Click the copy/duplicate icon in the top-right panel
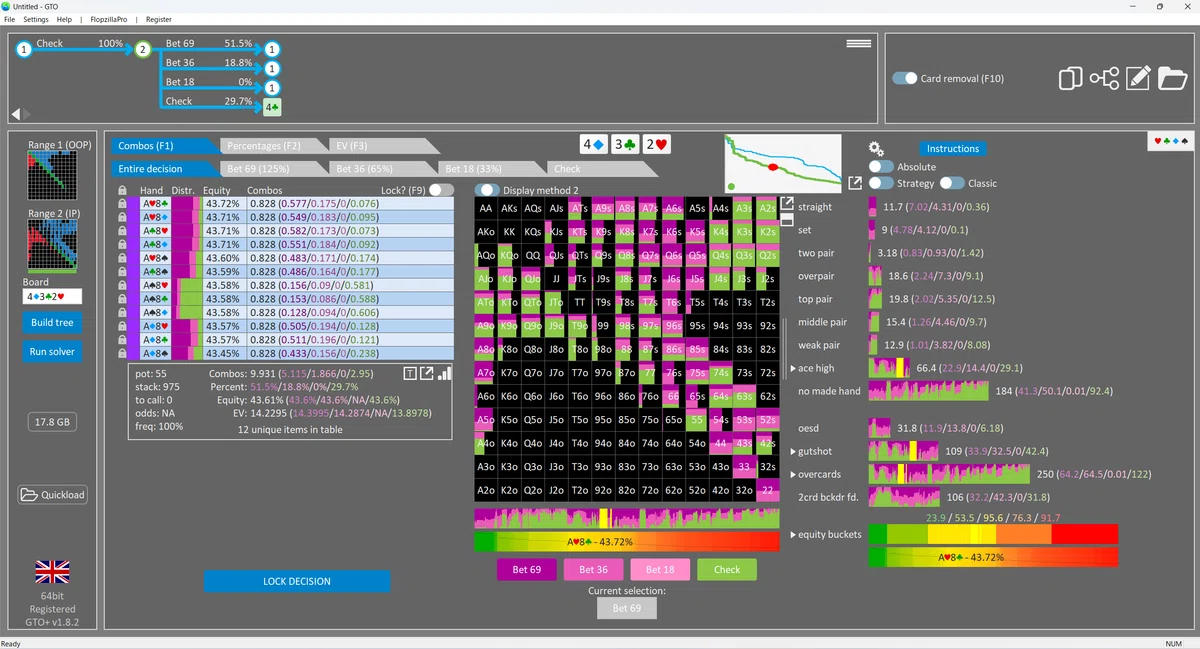Image resolution: width=1200 pixels, height=649 pixels. (1070, 78)
